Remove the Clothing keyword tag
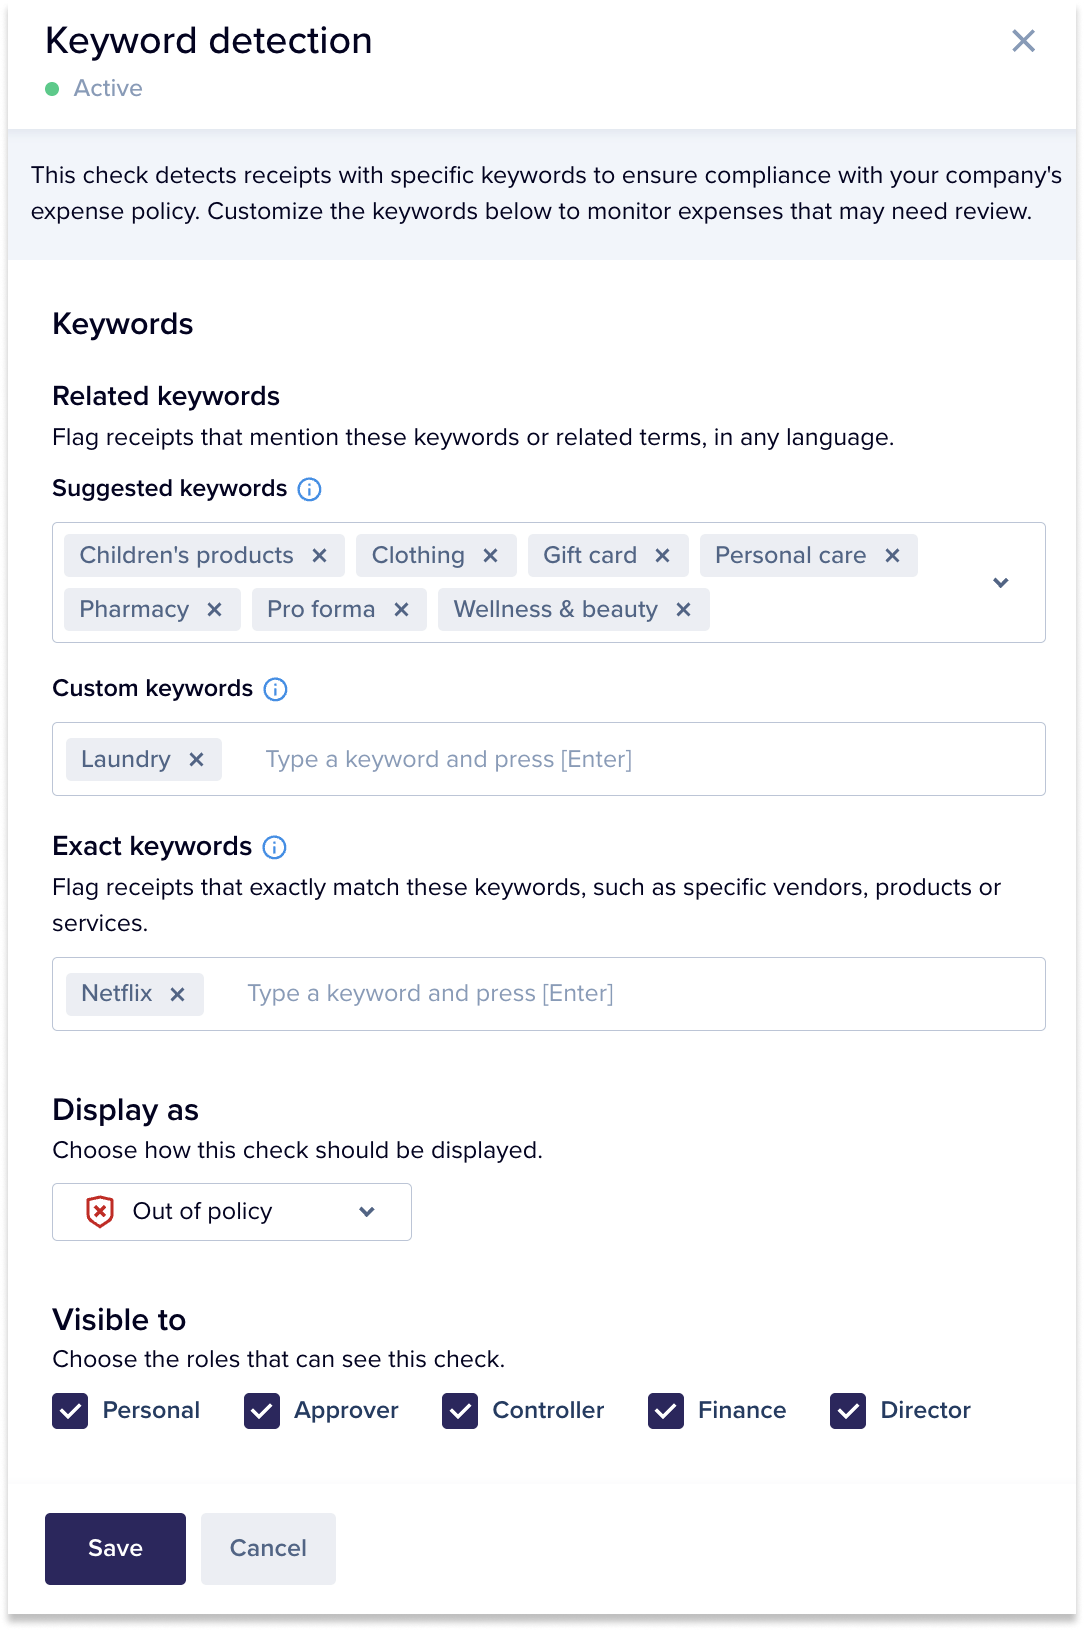 pos(491,556)
